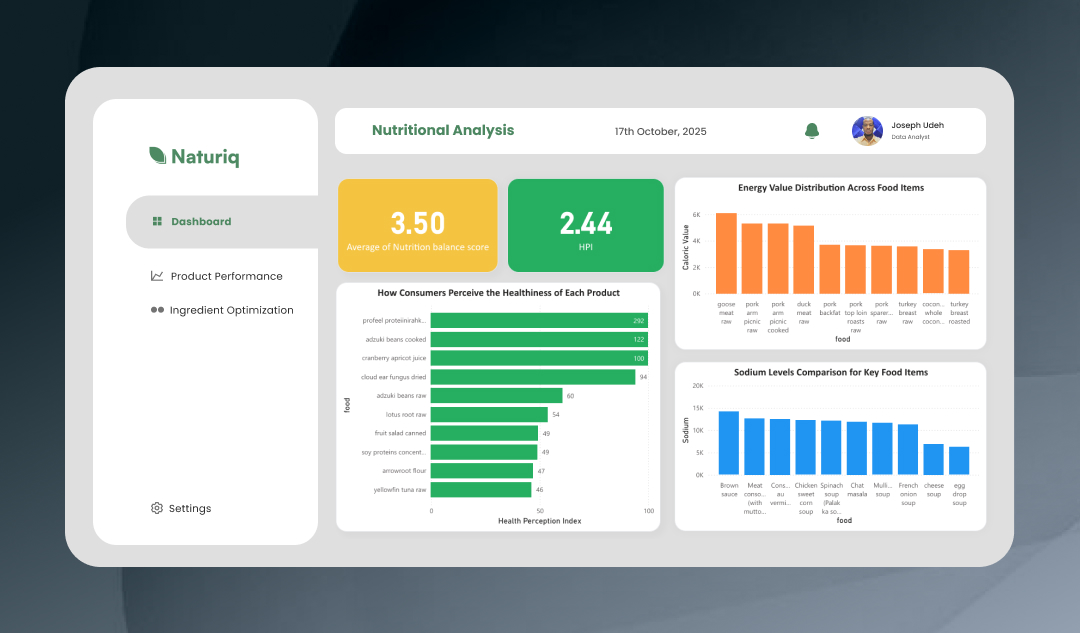Click the duck meat raw orange bar

coord(804,260)
